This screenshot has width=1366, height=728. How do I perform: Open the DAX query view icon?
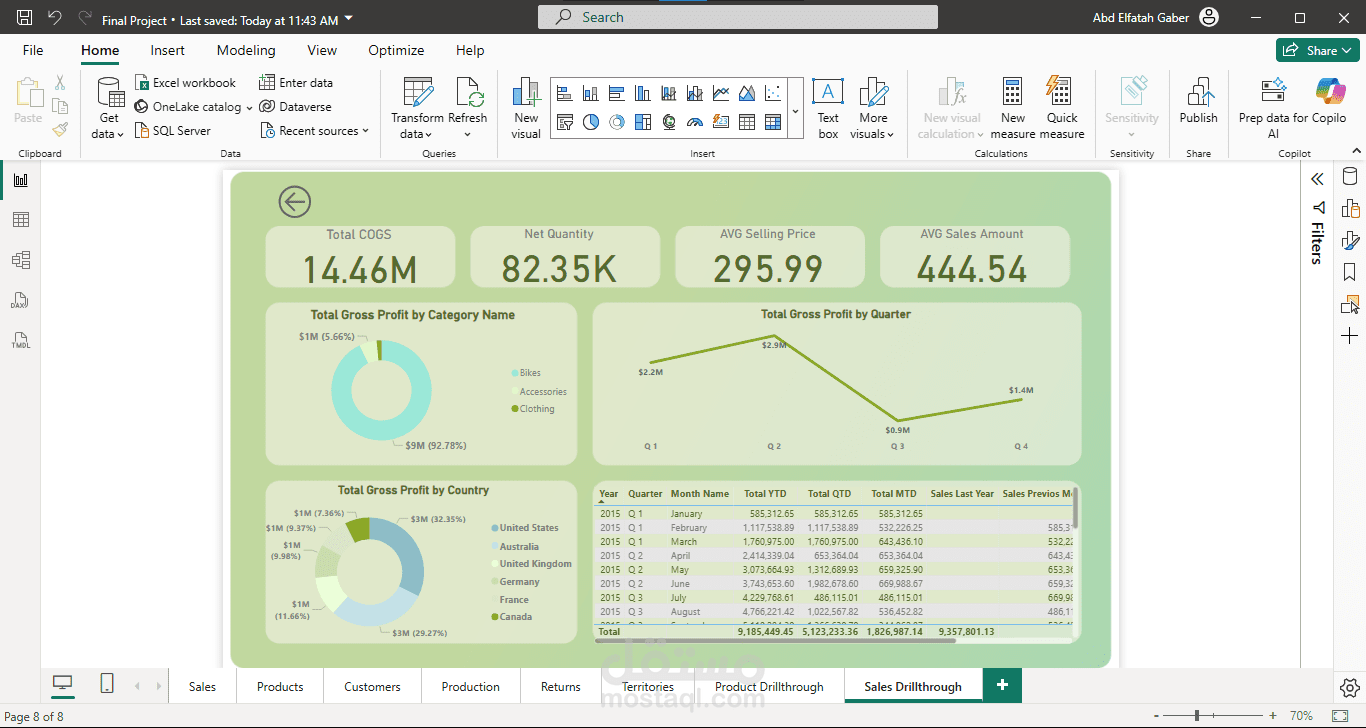click(x=21, y=300)
